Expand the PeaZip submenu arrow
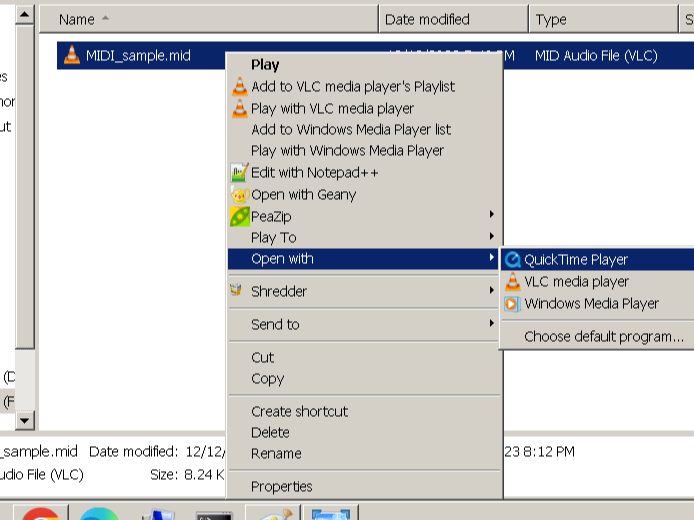The width and height of the screenshot is (694, 520). pyautogui.click(x=491, y=214)
